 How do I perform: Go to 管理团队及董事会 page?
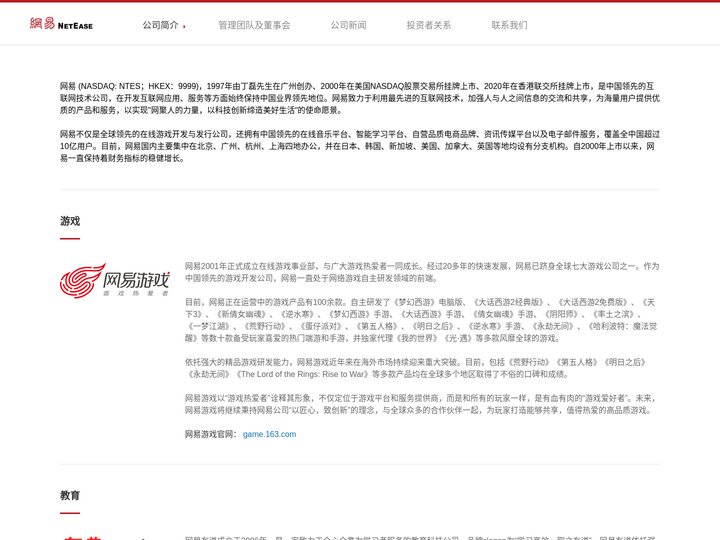(254, 25)
